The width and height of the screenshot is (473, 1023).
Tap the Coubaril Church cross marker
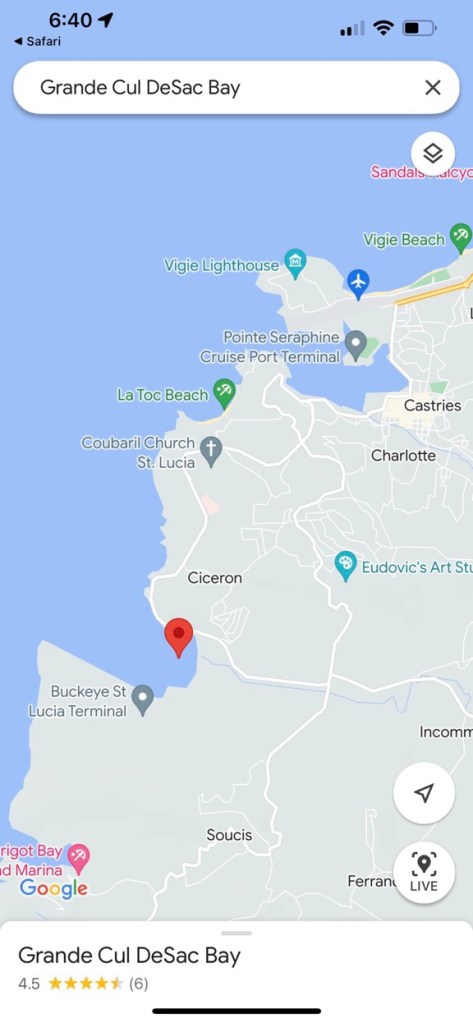(x=211, y=451)
